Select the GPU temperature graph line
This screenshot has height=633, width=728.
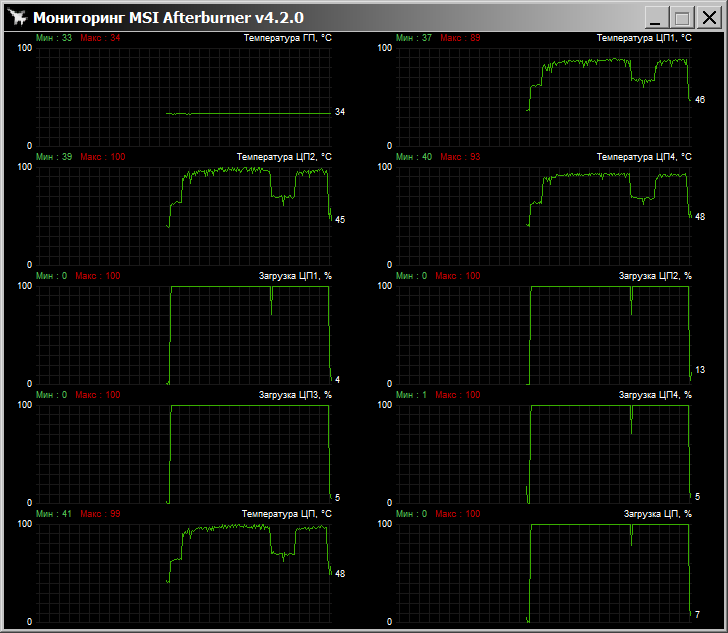tap(250, 113)
